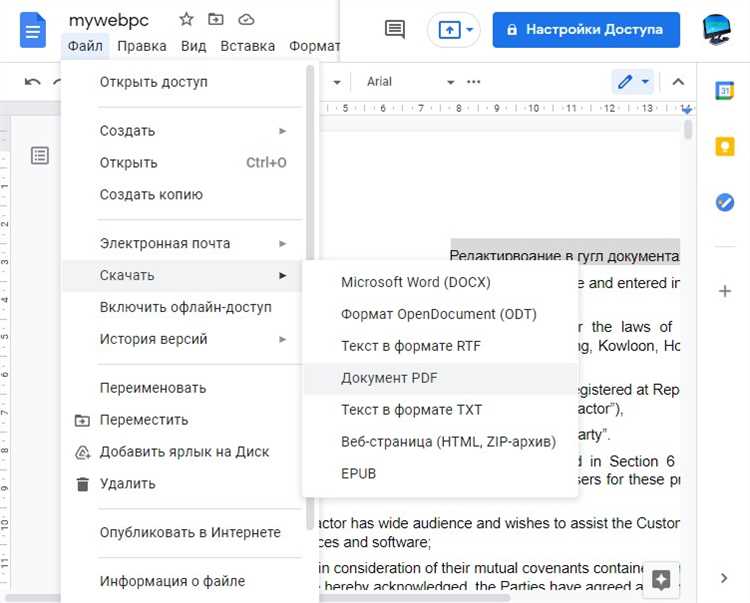Download as Microsoft Word (DOCX)

440,282
